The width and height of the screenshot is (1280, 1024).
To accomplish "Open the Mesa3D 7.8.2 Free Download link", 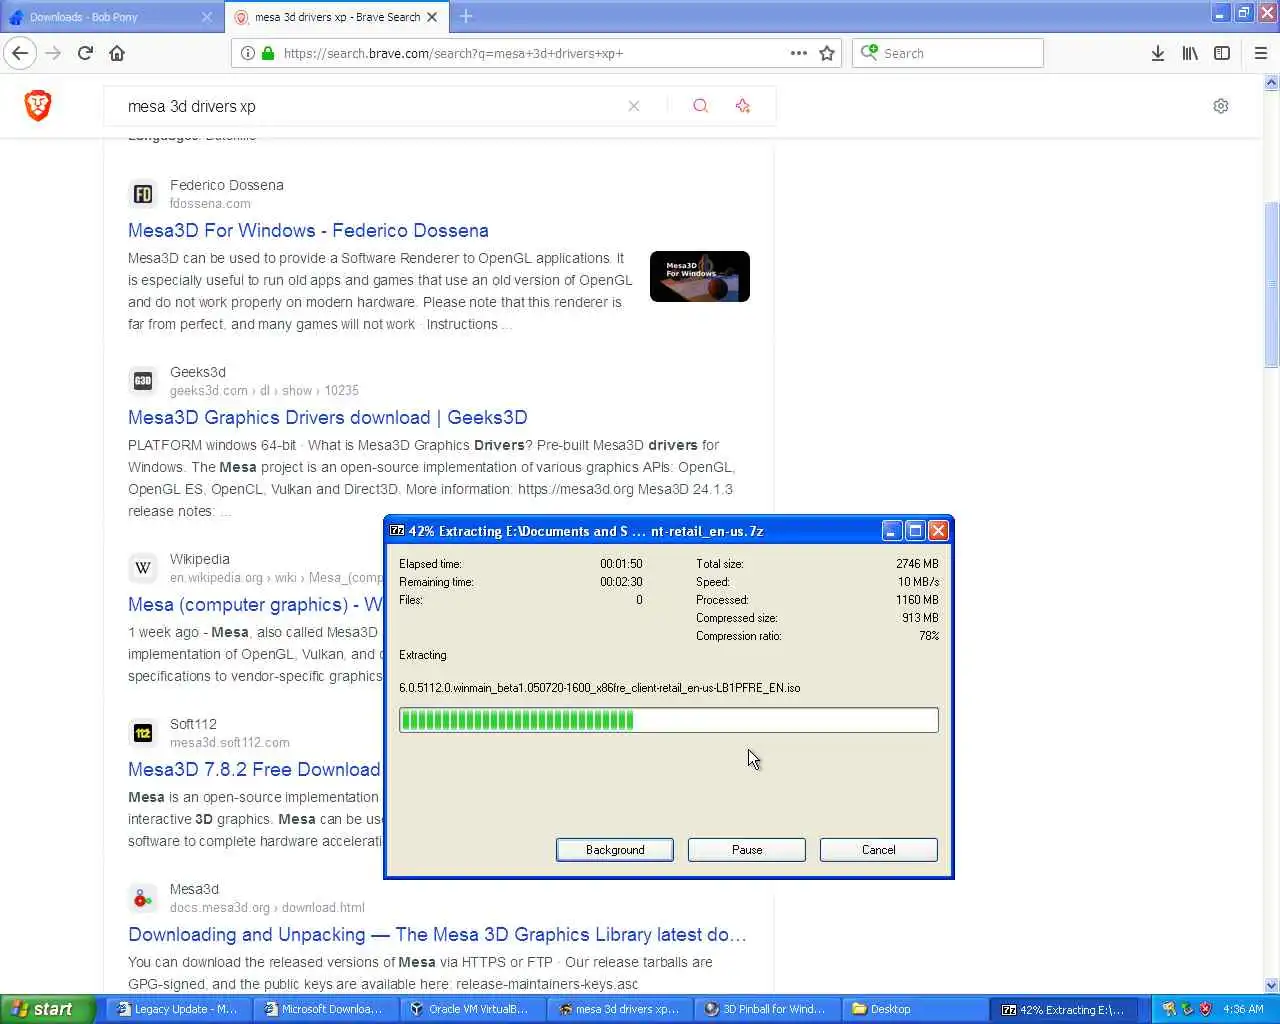I will pos(254,770).
